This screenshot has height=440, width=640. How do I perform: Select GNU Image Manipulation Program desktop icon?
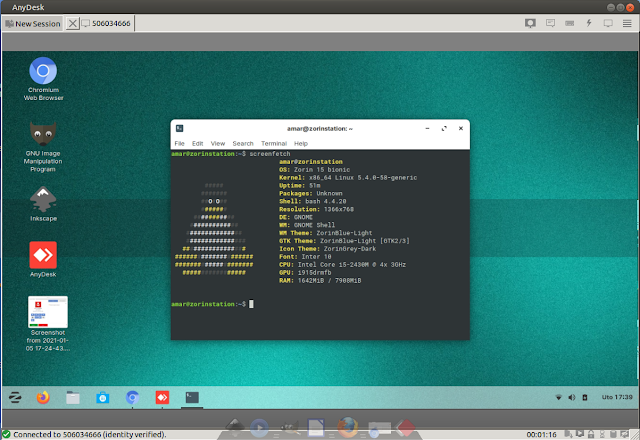click(x=43, y=147)
